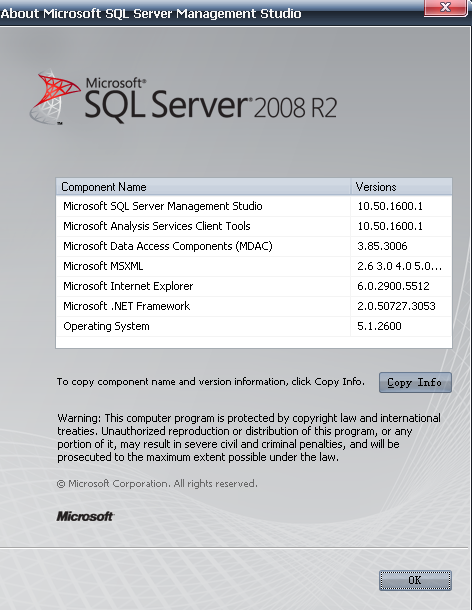
Task: Select the Microsoft .NET Framework row
Action: coord(254,306)
